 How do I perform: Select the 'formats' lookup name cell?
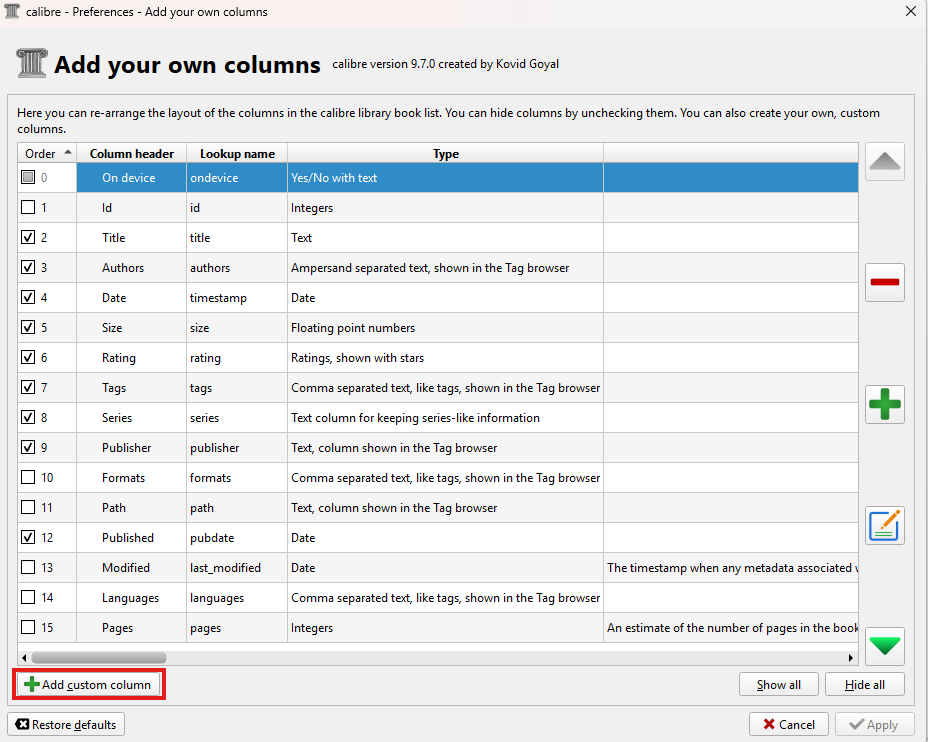pyautogui.click(x=237, y=478)
